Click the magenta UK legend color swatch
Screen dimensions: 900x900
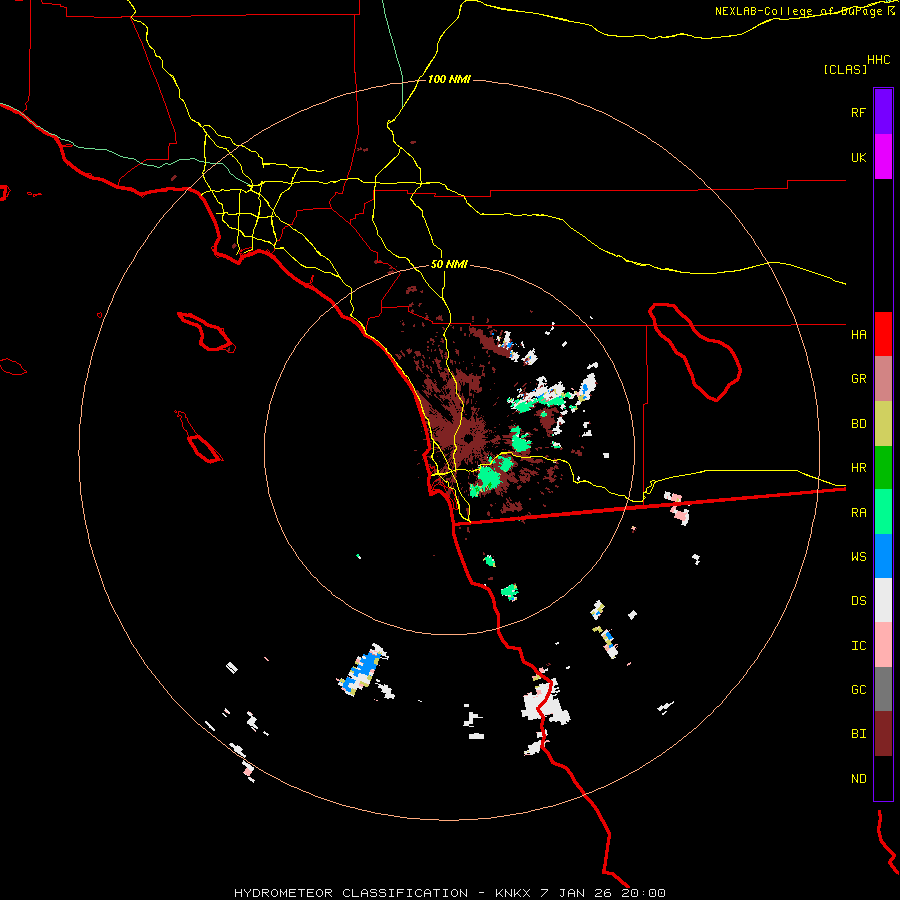(883, 157)
